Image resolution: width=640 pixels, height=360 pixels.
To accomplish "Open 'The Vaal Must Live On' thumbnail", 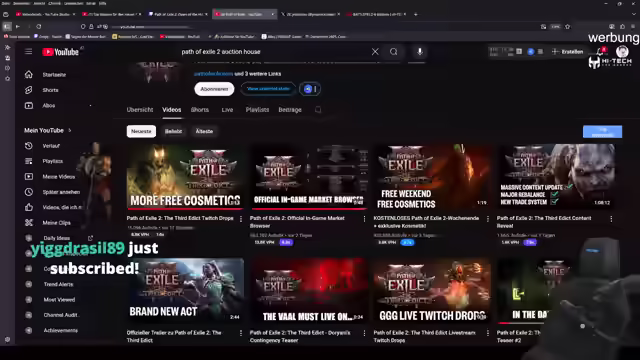I will point(309,291).
